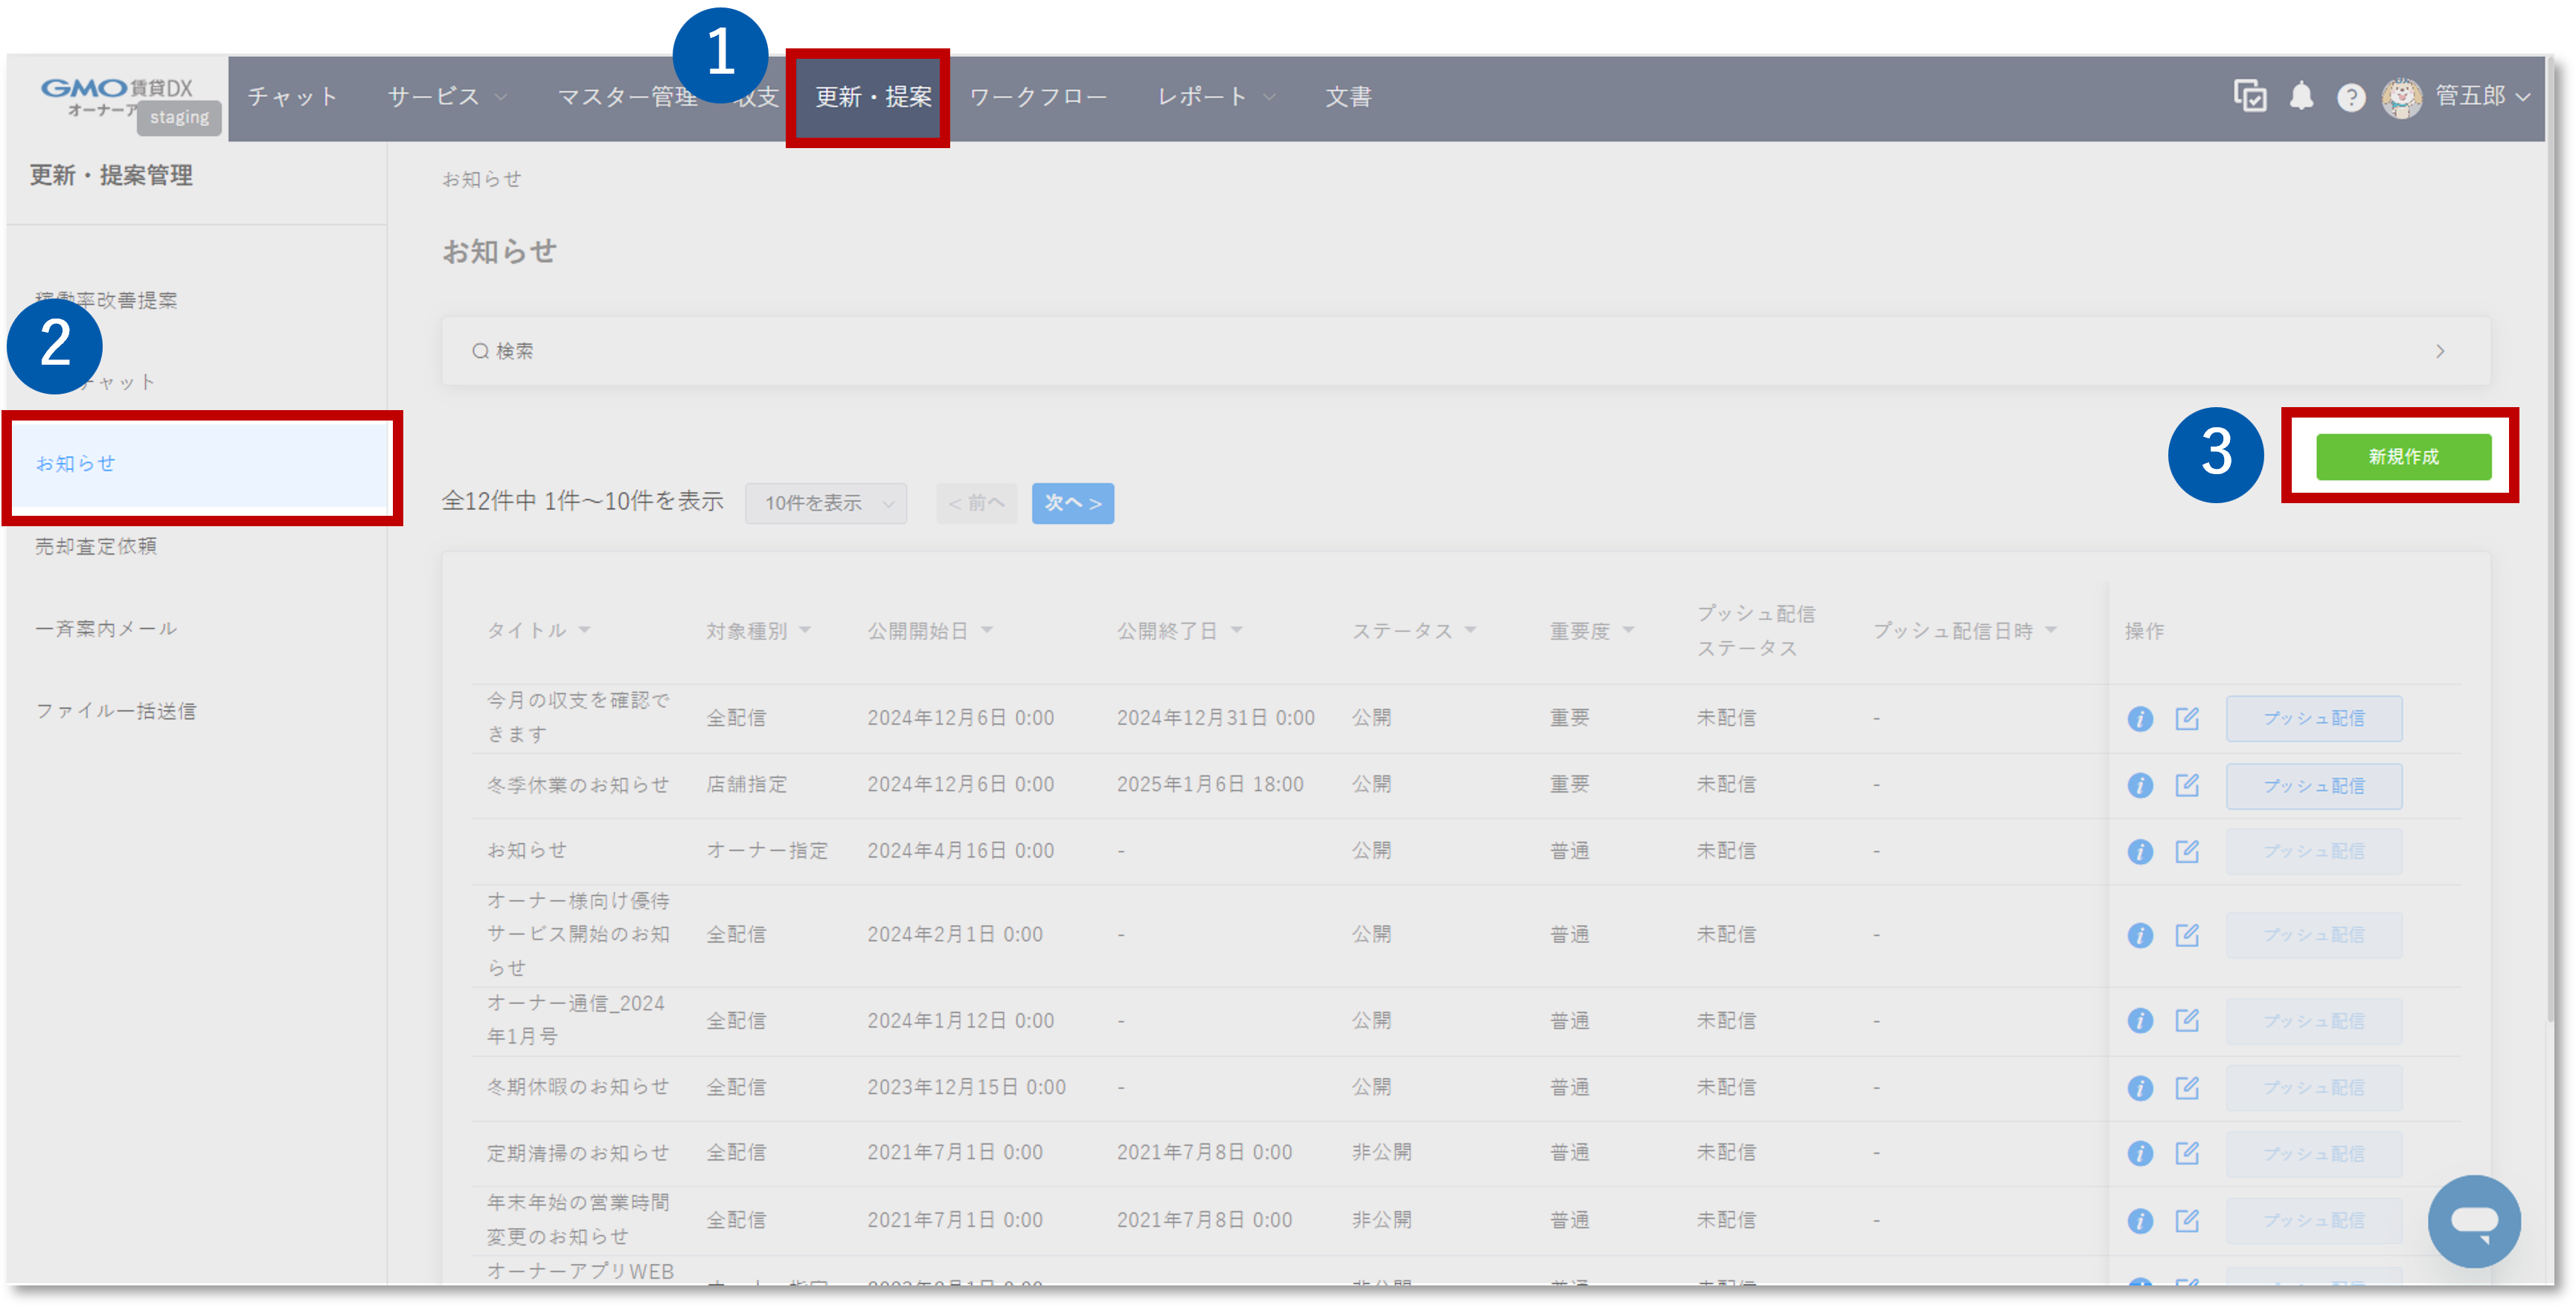Click info icon for 定期清掃のお知らせ row
Image resolution: width=2576 pixels, height=1307 pixels.
click(x=2140, y=1153)
